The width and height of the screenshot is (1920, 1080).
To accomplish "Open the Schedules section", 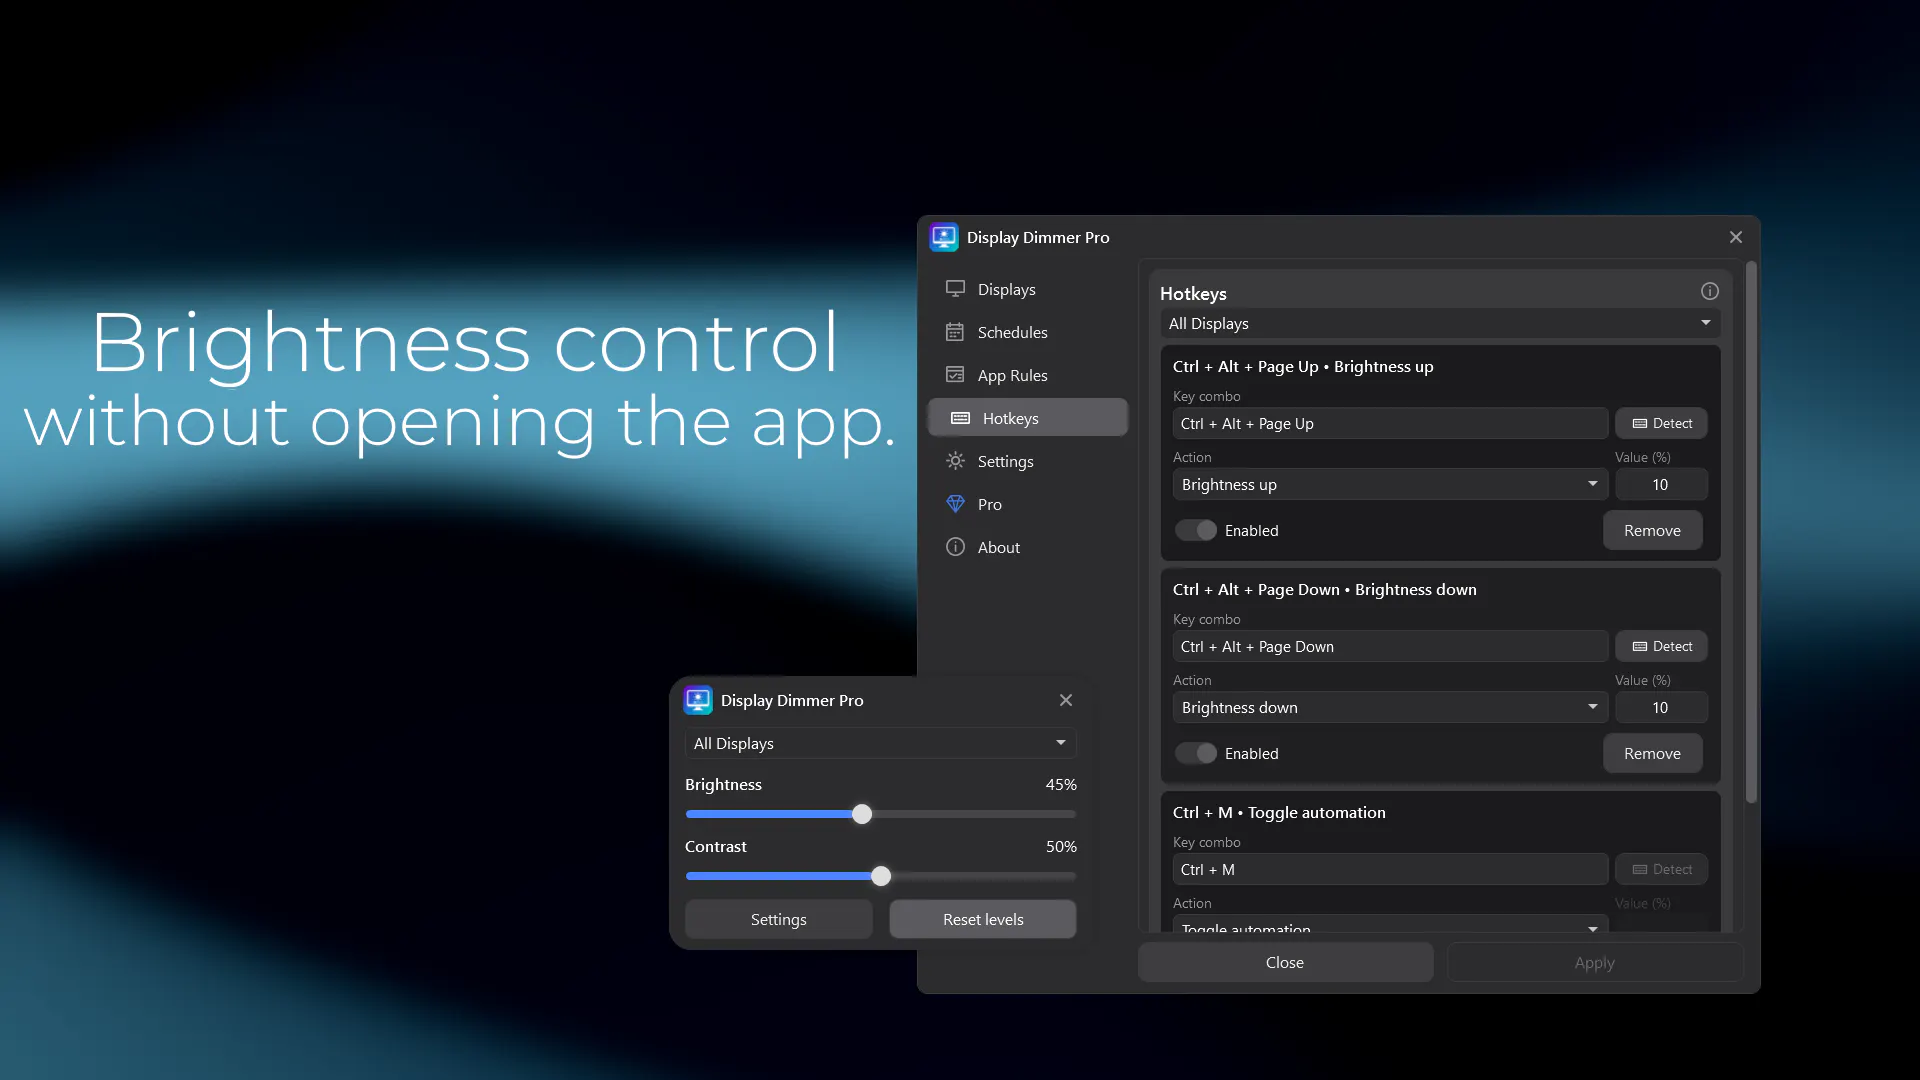I will point(1028,332).
